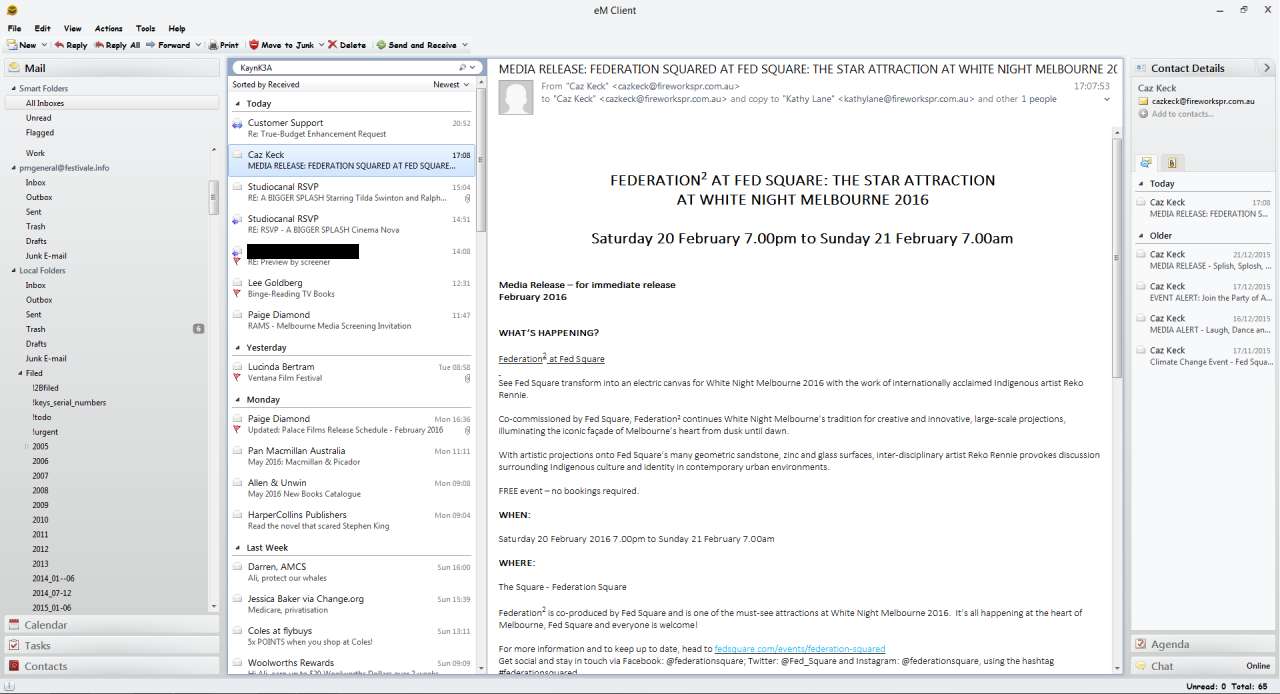Open the Send and Receive dropdown arrow
Screen dimensions: 1280x694
tap(465, 45)
